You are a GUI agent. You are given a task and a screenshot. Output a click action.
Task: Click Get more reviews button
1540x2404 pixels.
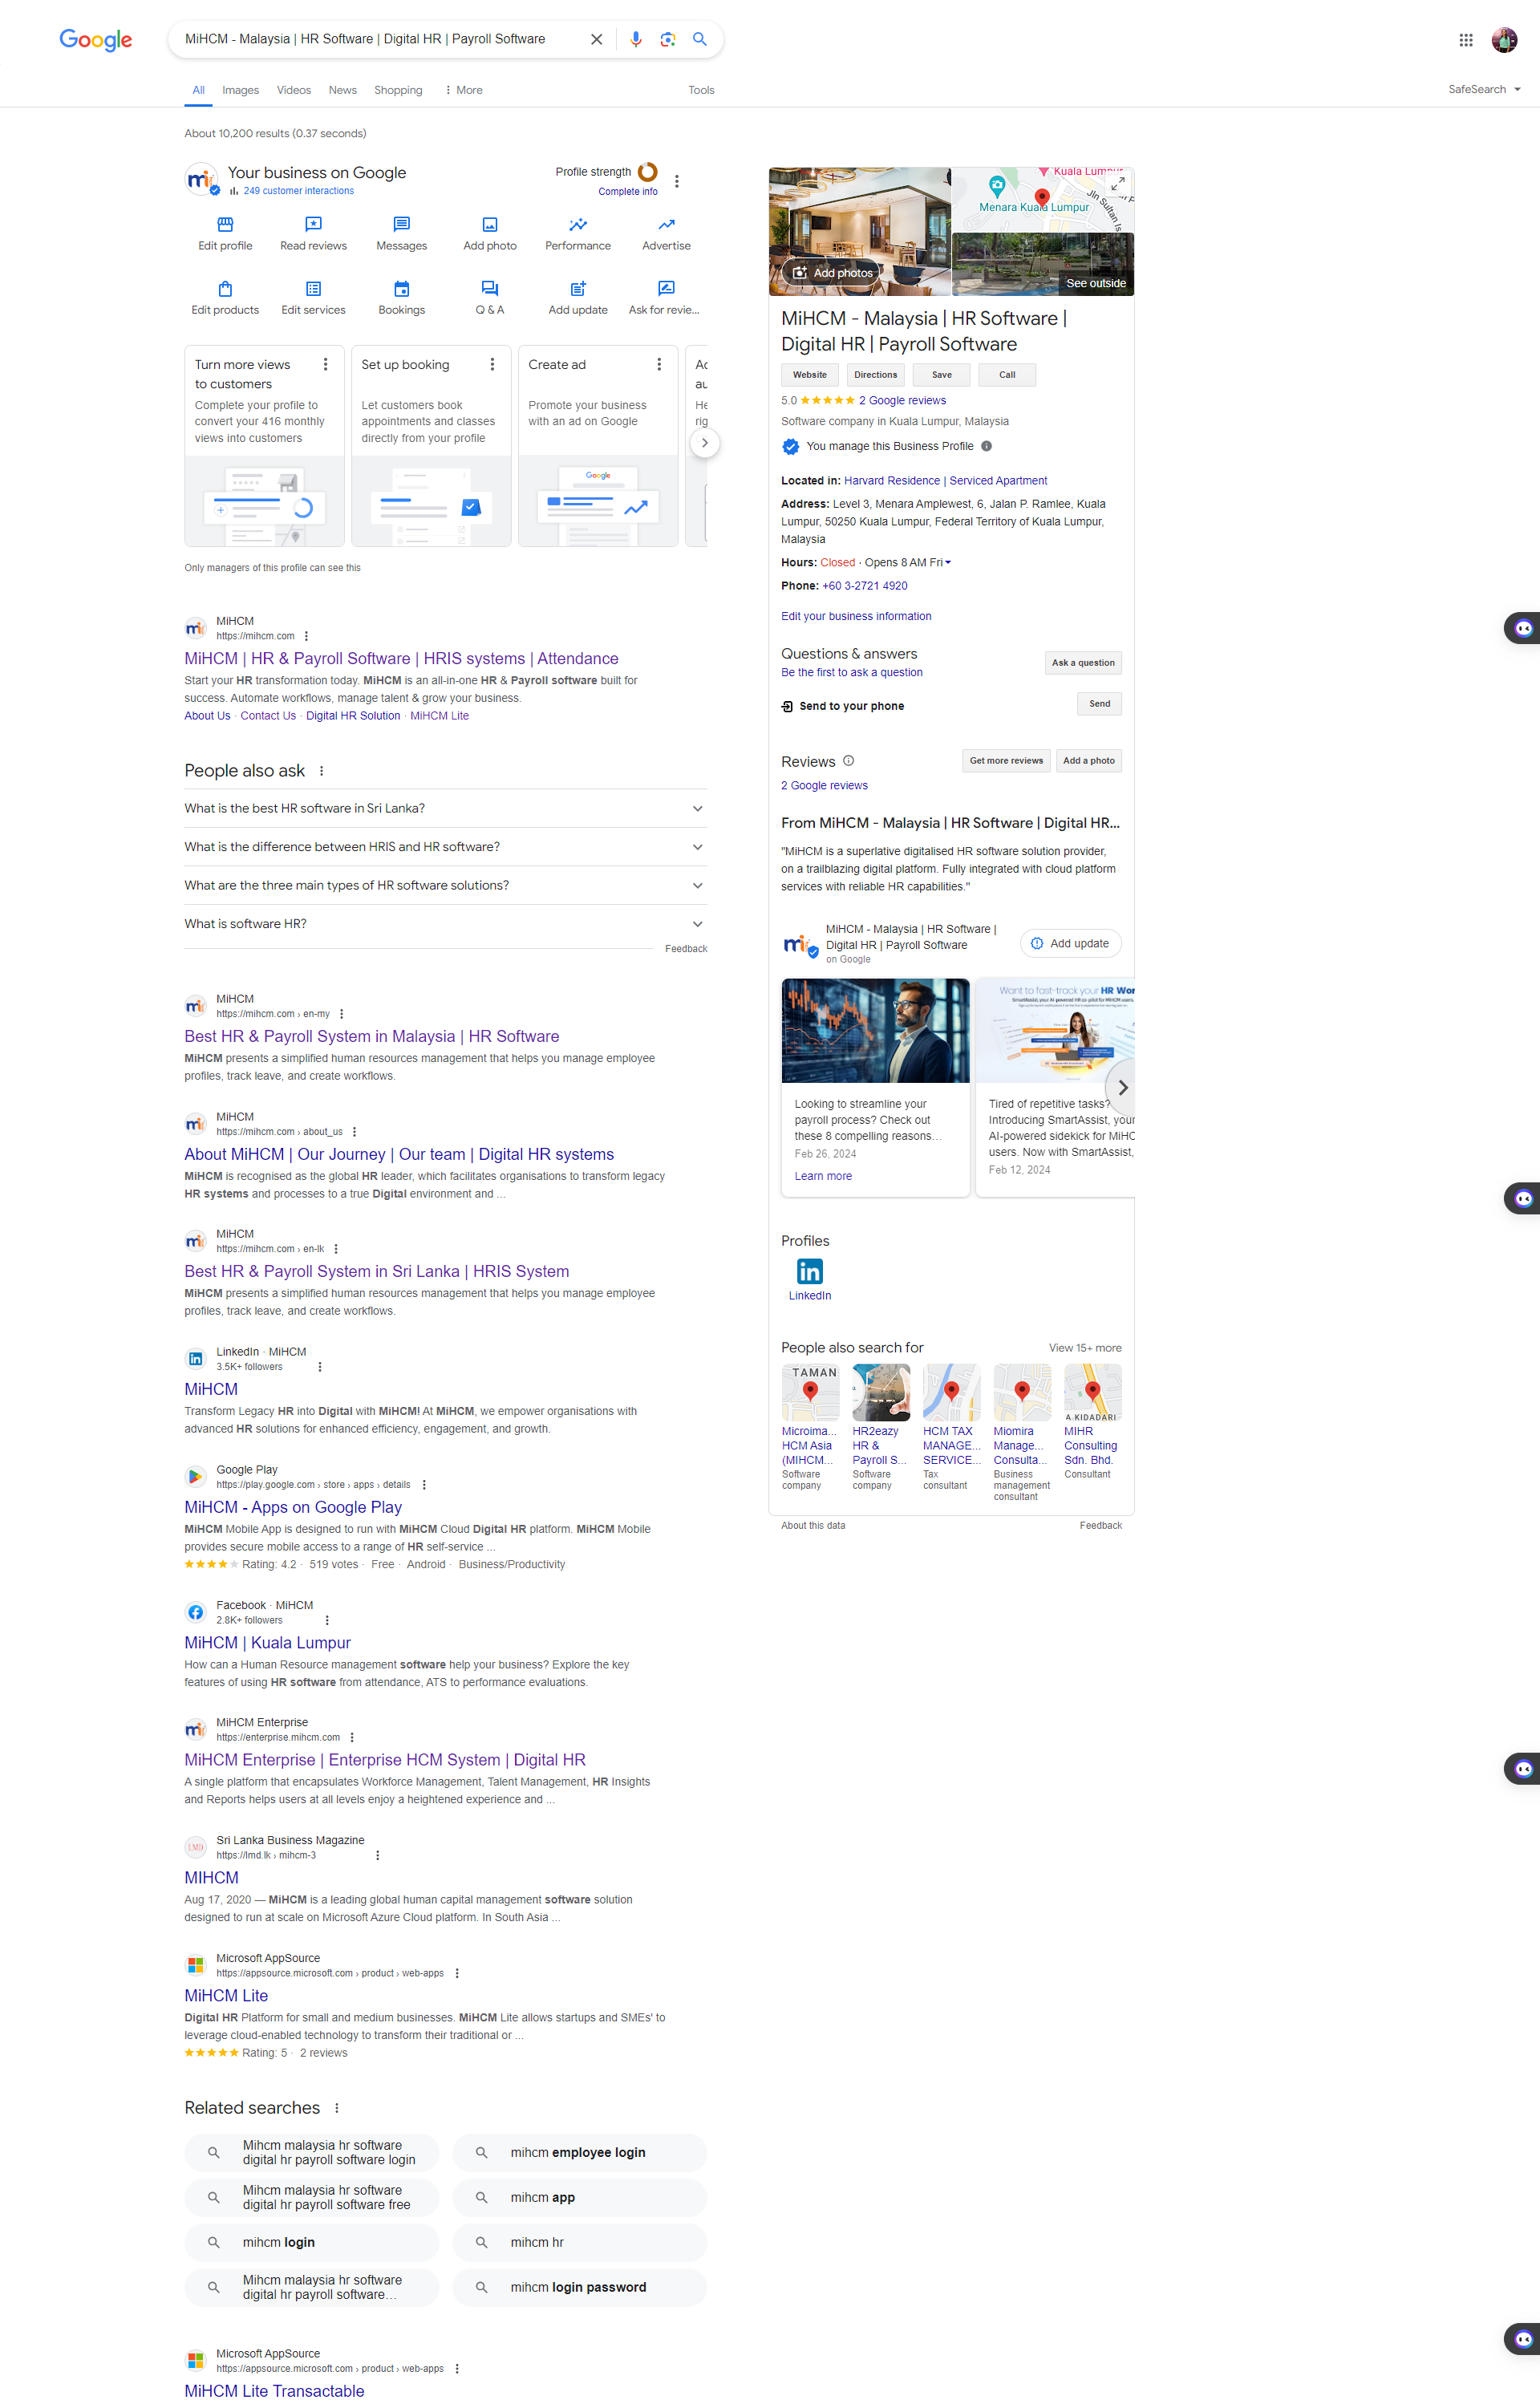tap(1006, 761)
